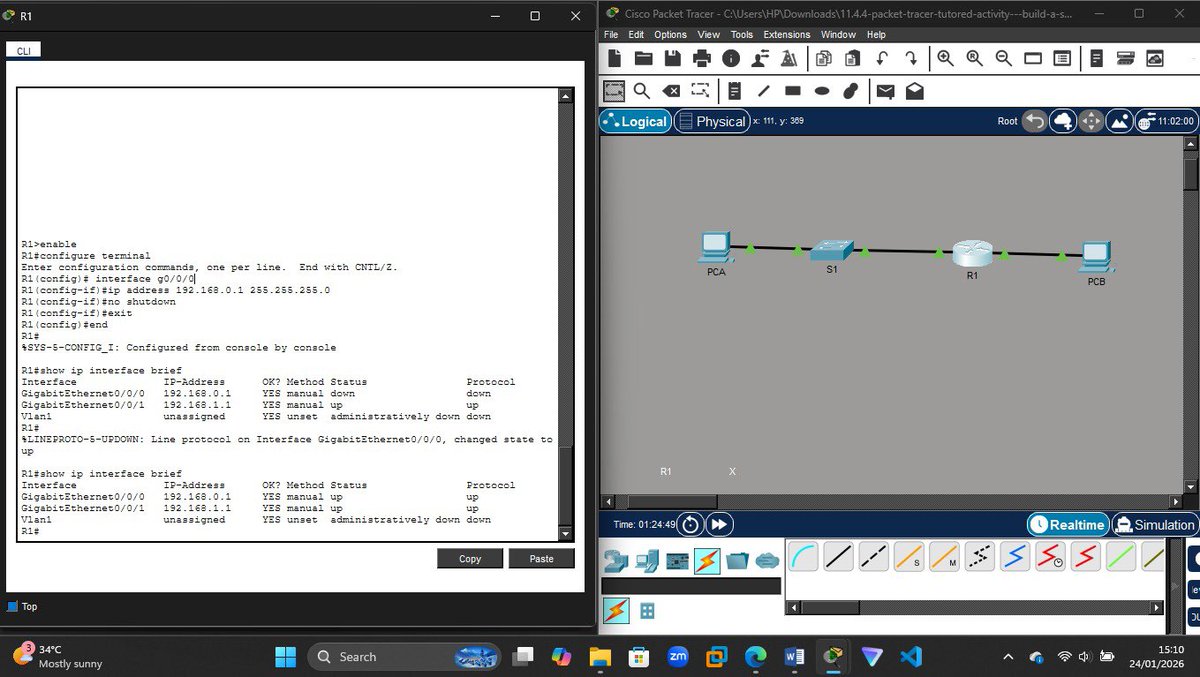Open the Options menu

pos(671,35)
